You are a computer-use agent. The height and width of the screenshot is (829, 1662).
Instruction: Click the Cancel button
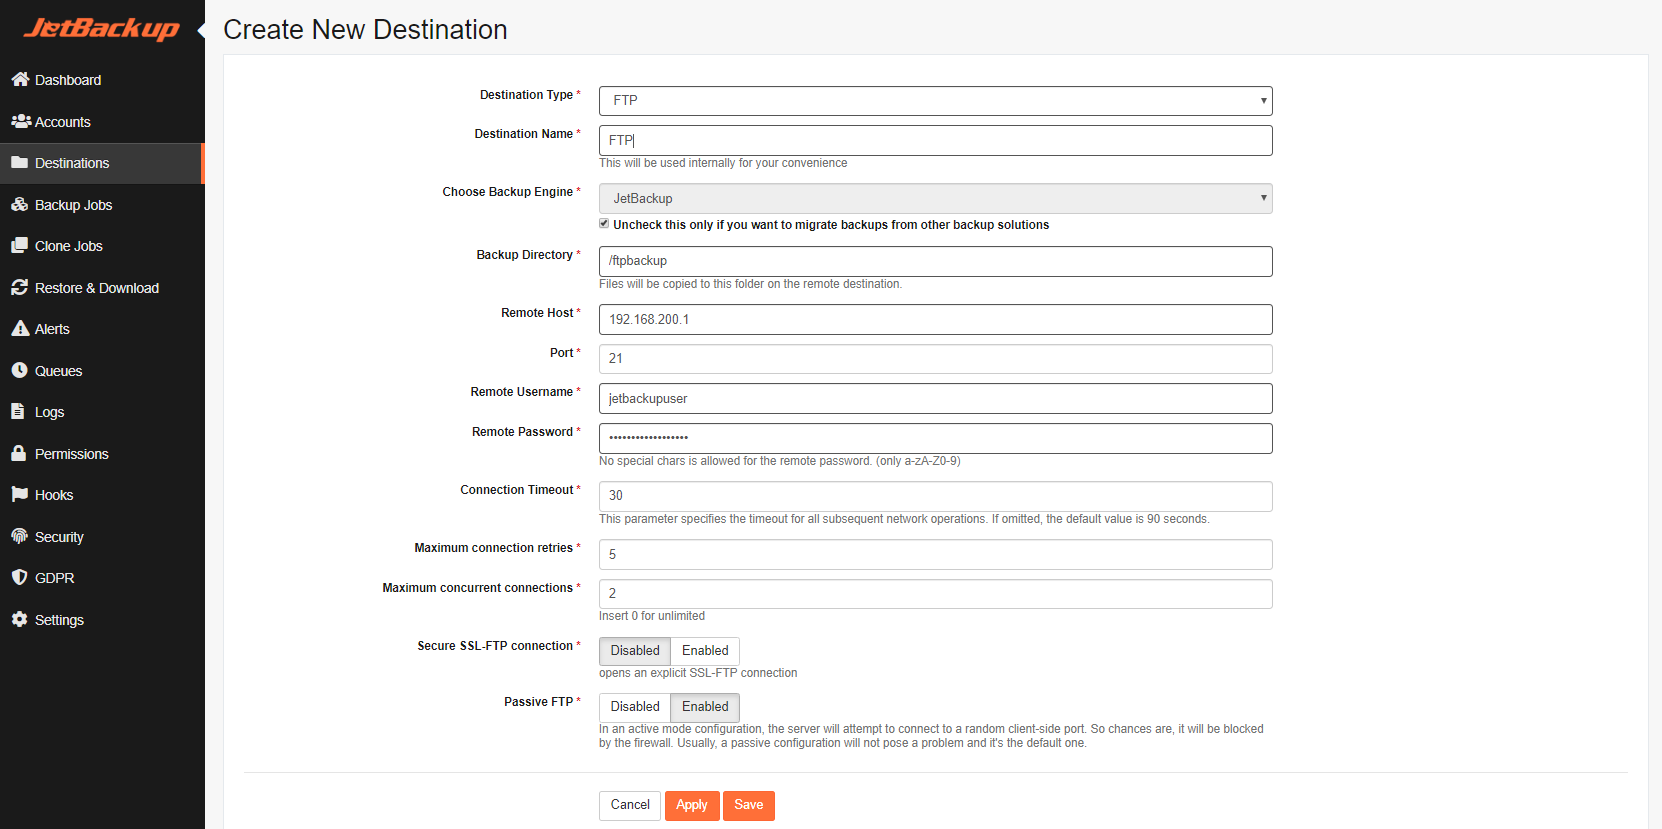click(x=630, y=805)
